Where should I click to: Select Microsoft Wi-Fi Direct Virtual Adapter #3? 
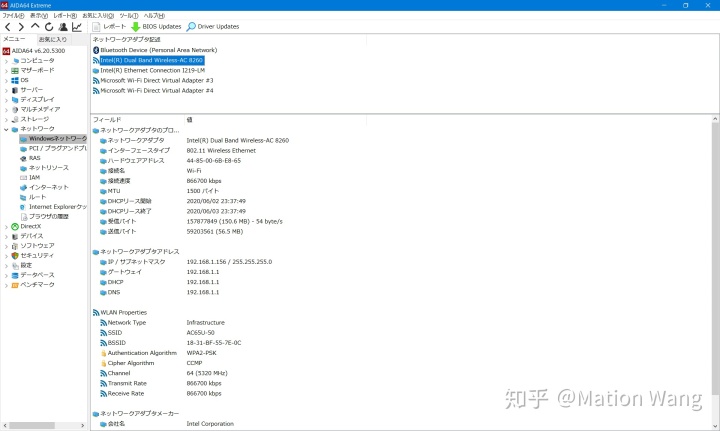click(x=153, y=80)
